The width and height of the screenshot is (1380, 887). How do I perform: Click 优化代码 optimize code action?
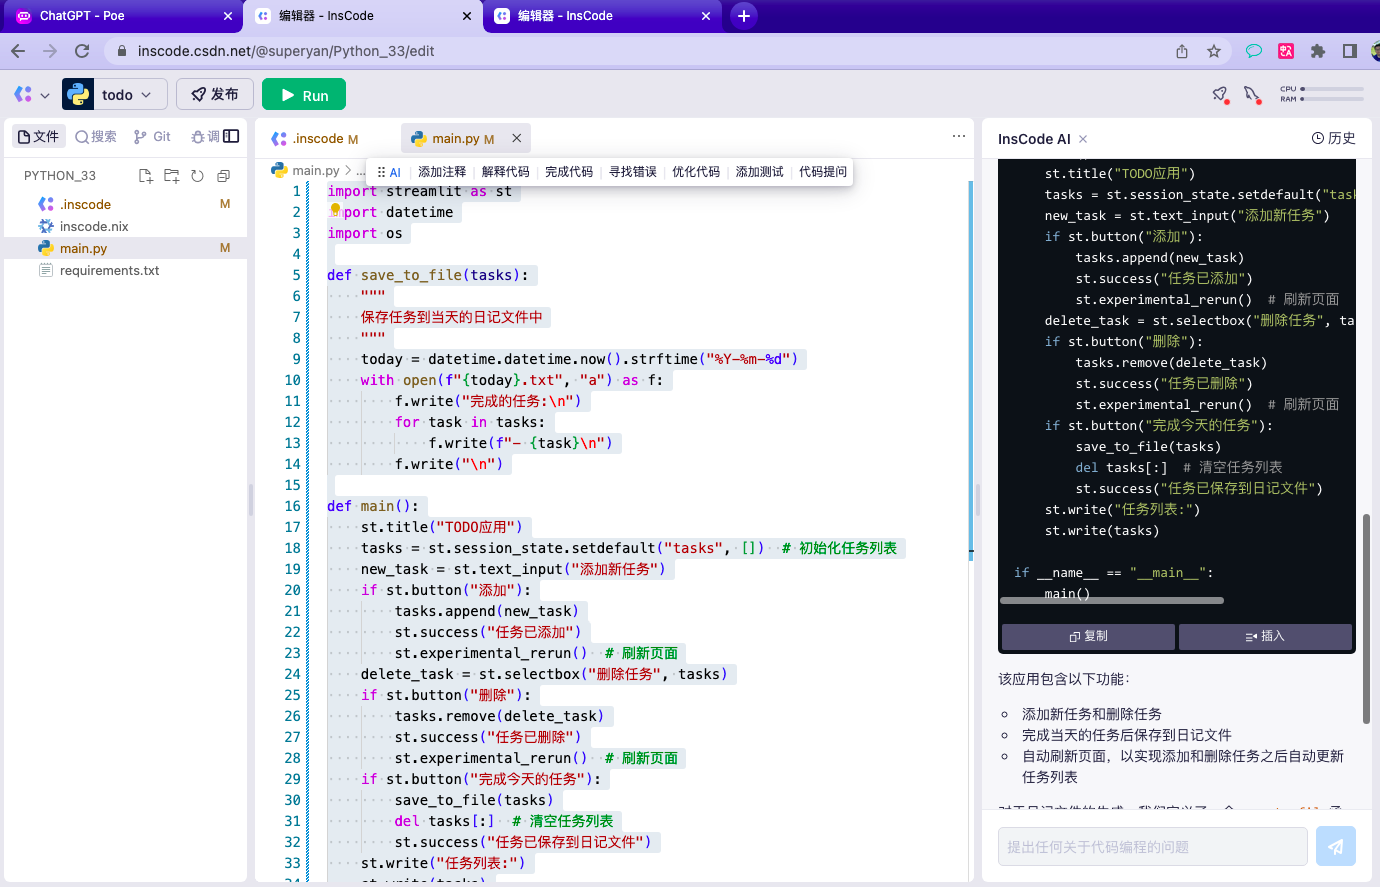click(x=696, y=172)
